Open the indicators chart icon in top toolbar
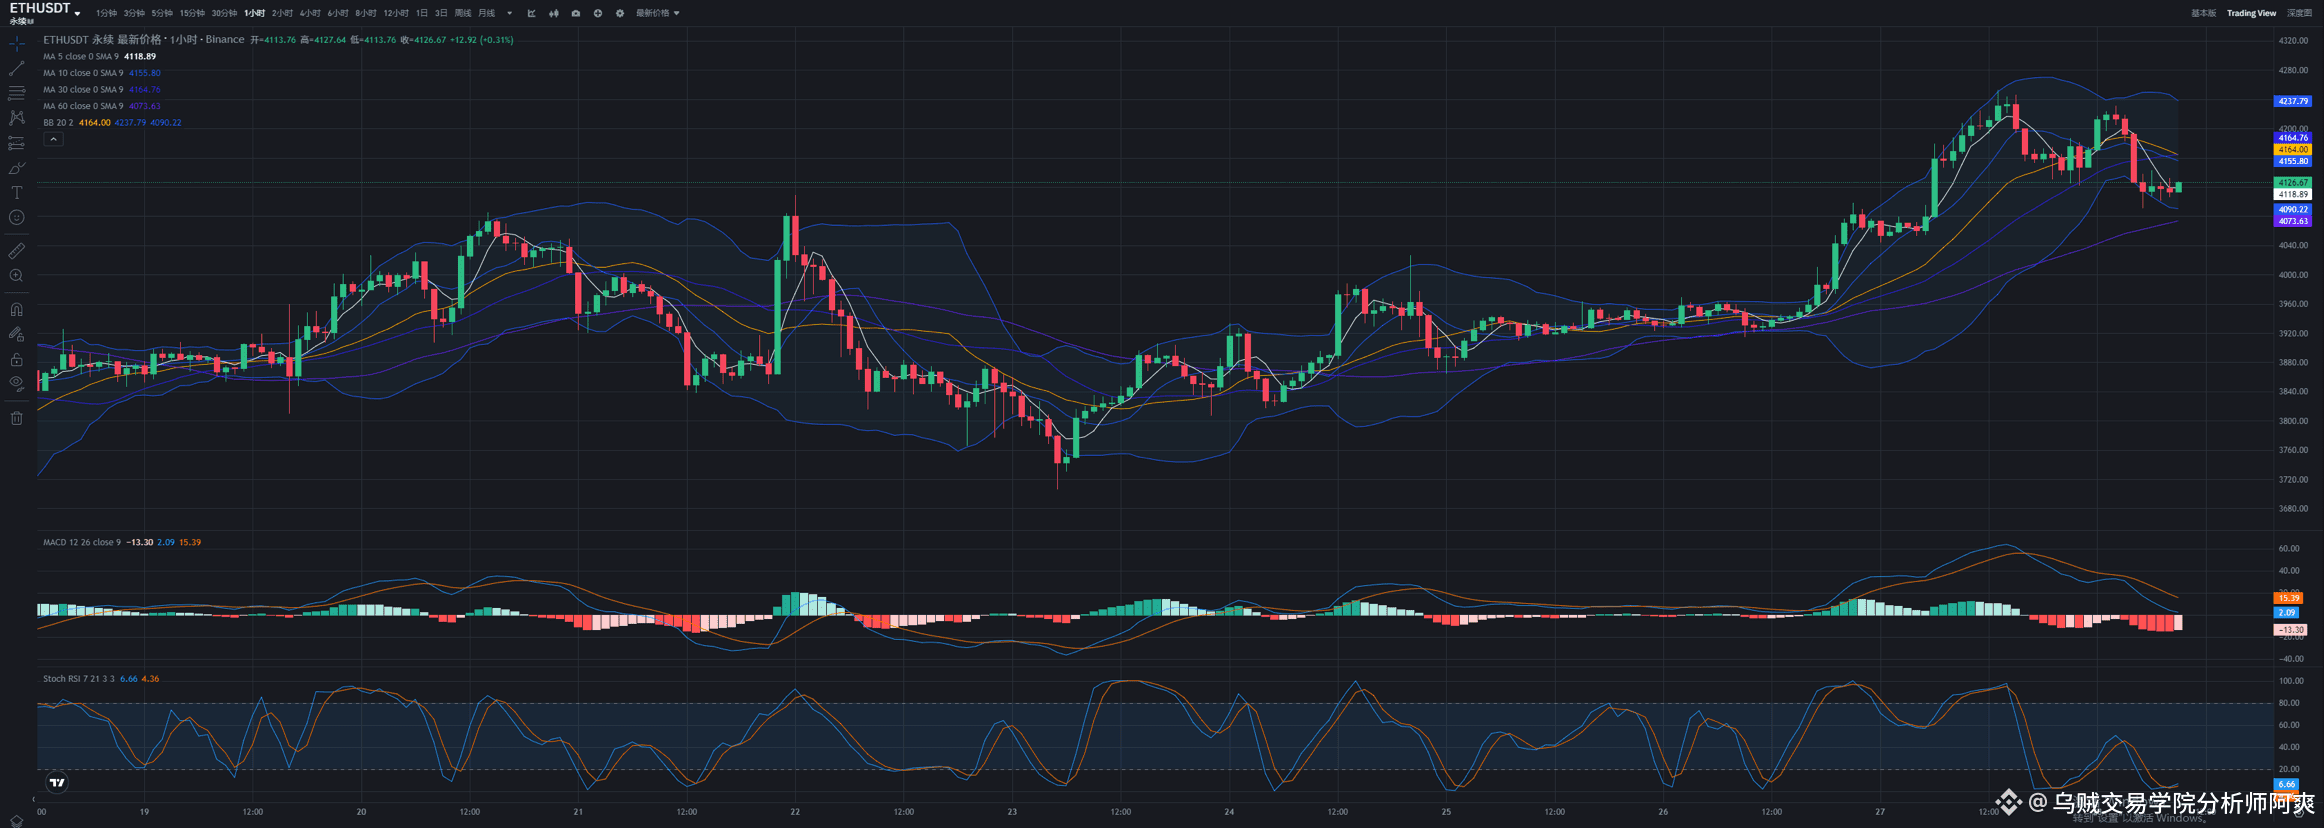The image size is (2324, 828). (531, 13)
